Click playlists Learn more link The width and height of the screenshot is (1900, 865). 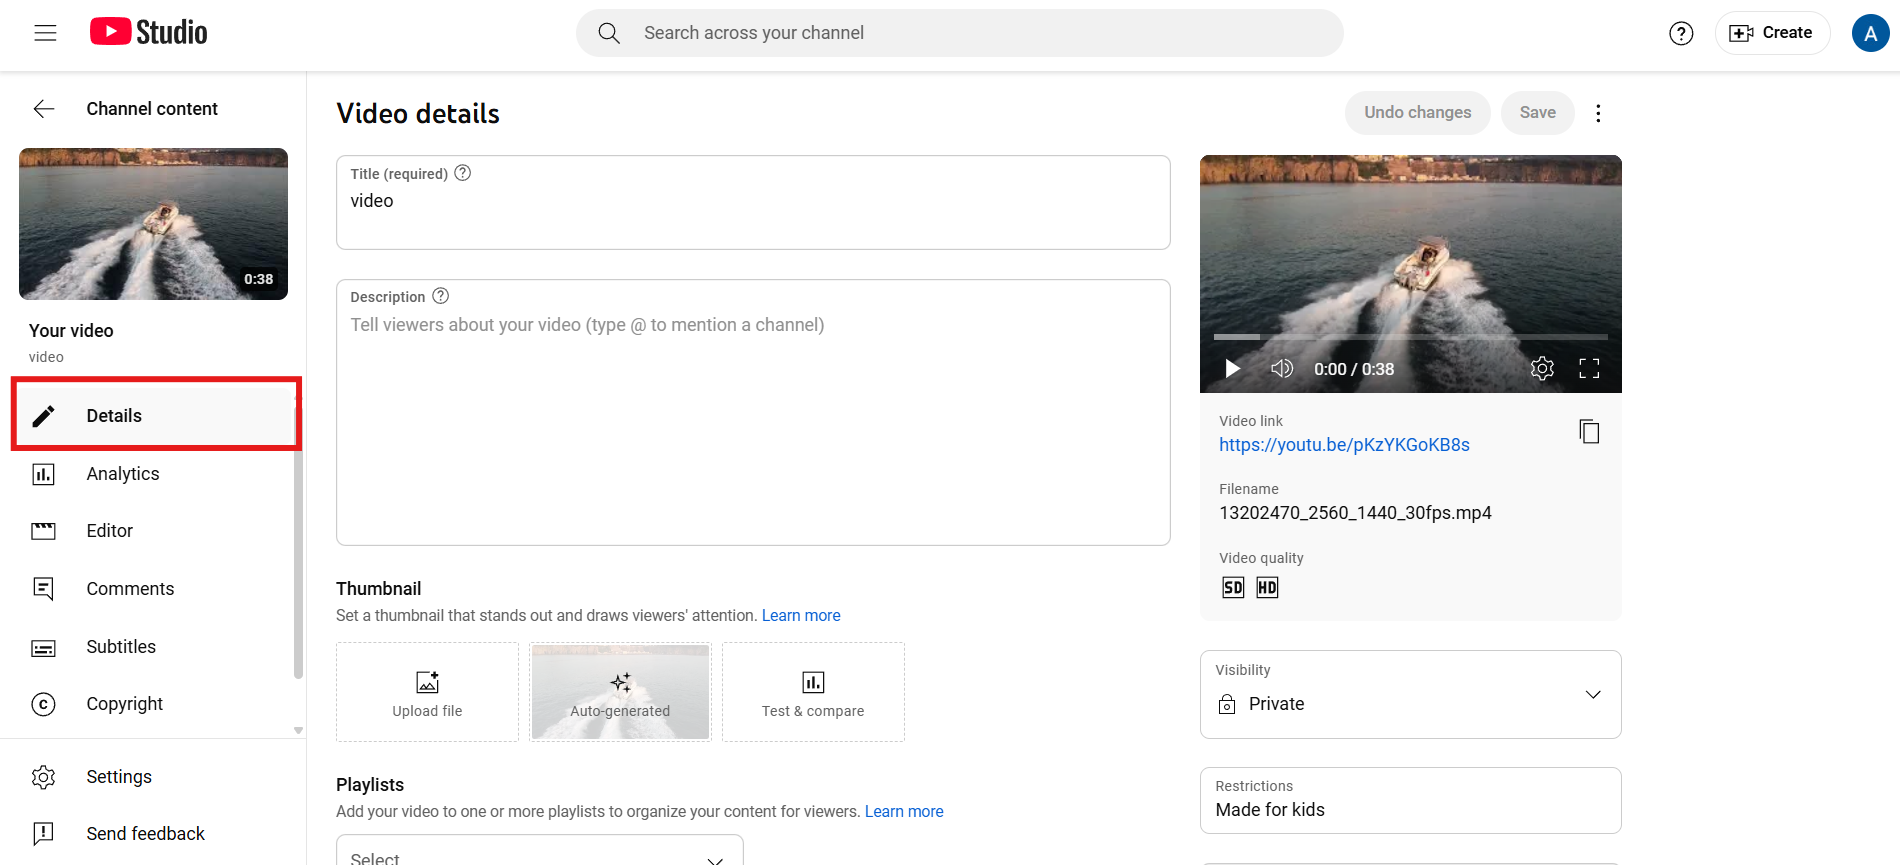(904, 812)
